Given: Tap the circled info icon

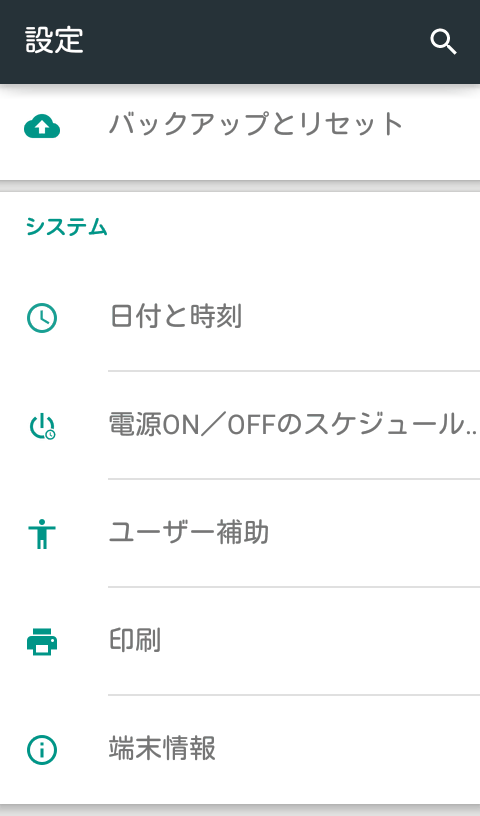Looking at the screenshot, I should click(42, 749).
